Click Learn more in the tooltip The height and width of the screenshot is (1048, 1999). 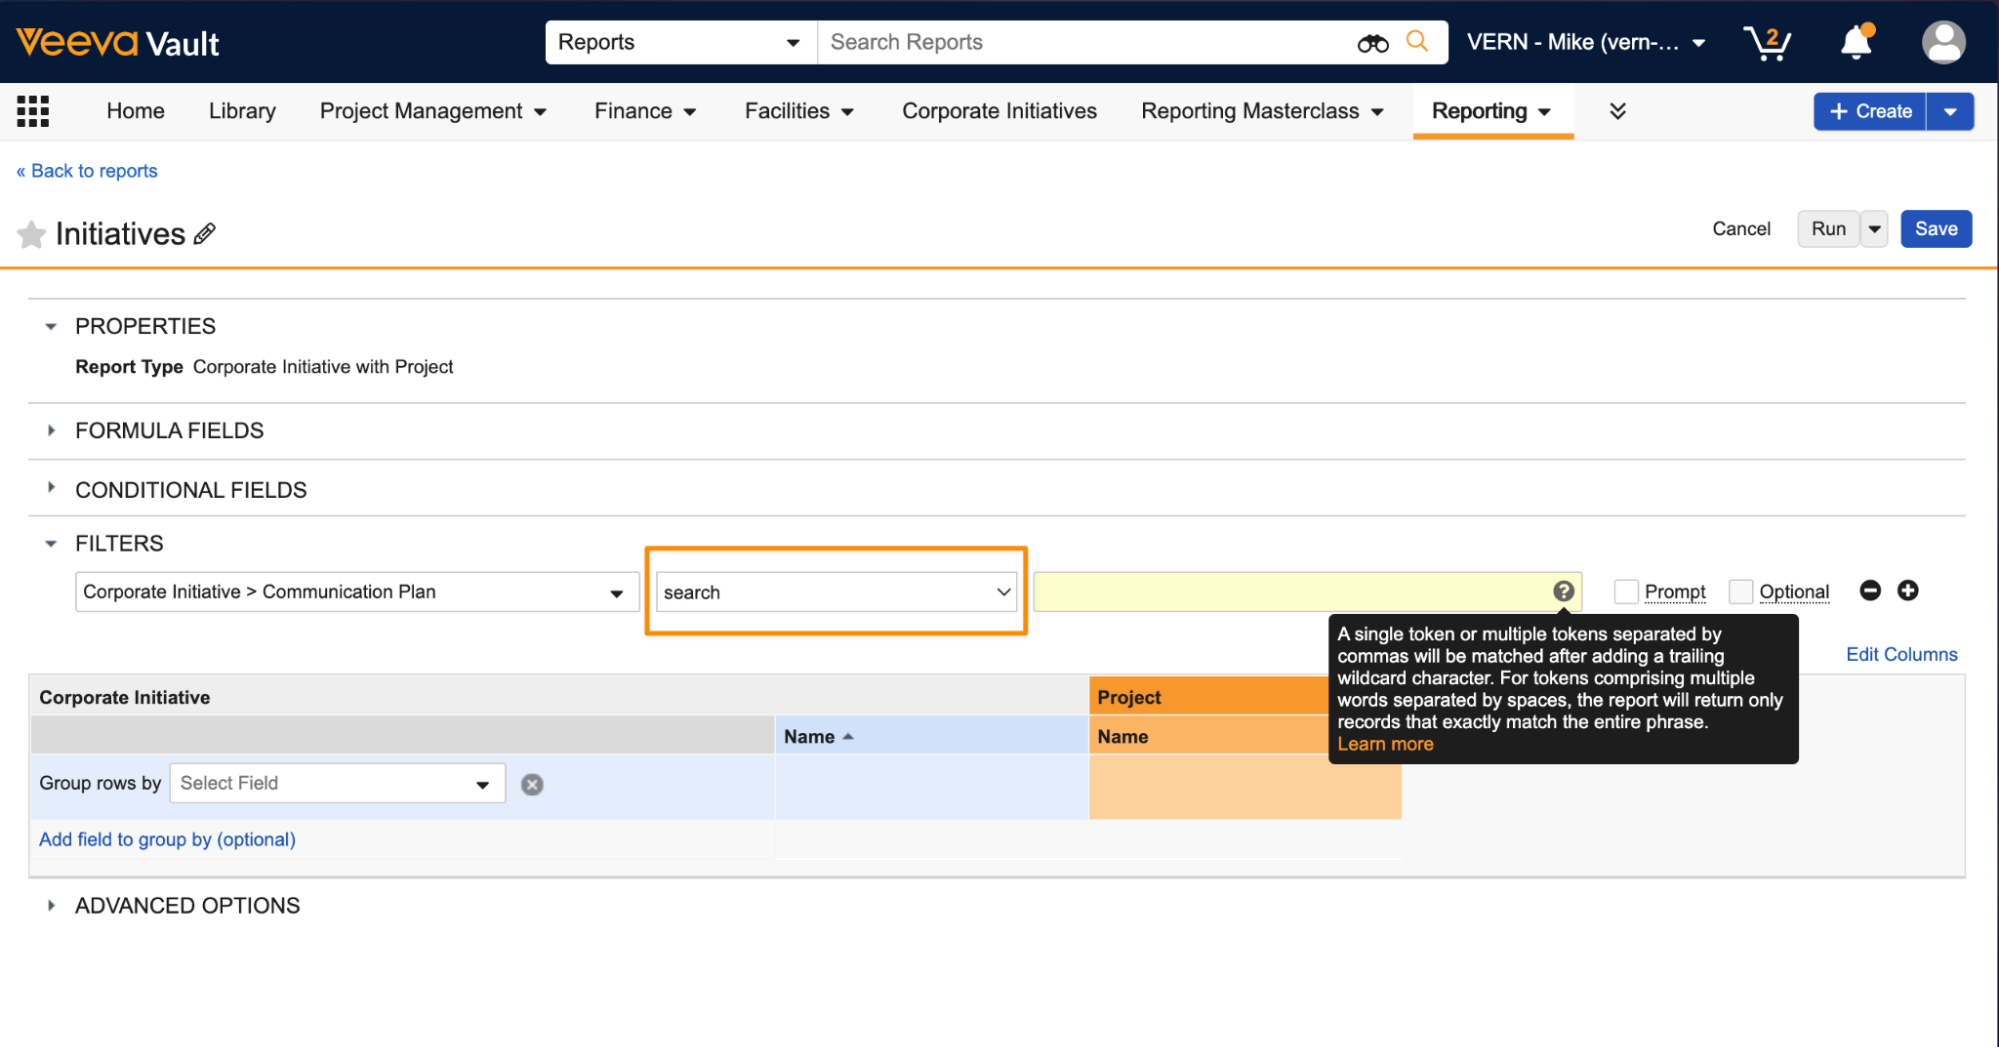pos(1385,744)
